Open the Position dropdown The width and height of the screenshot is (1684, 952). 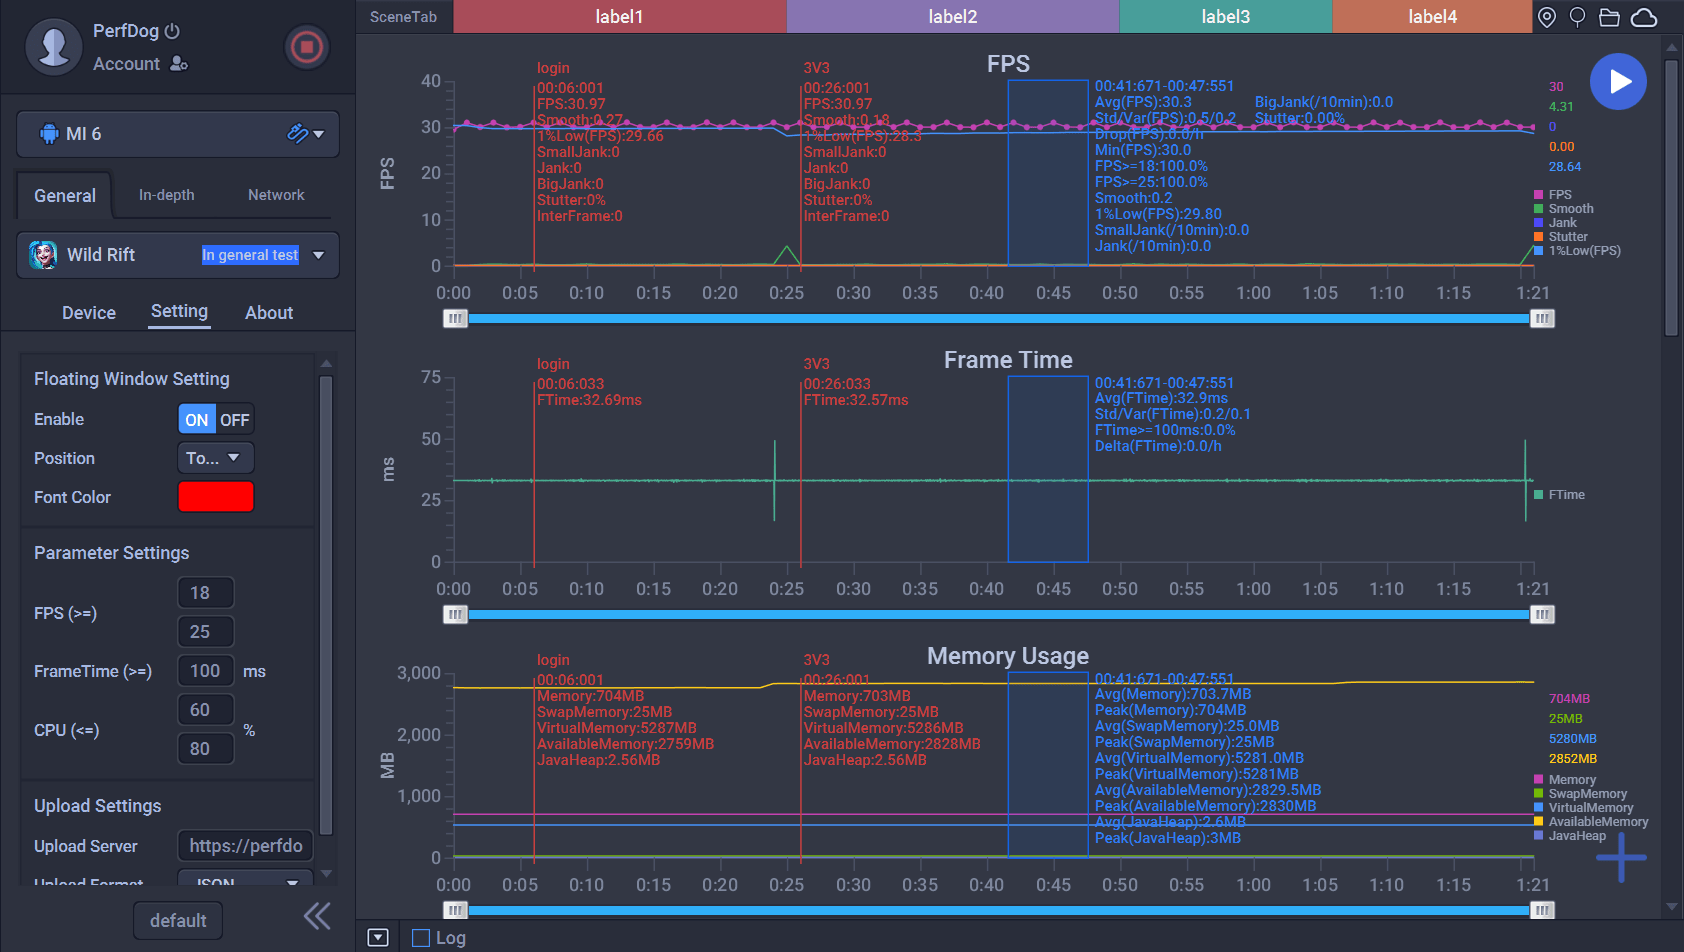coord(215,458)
